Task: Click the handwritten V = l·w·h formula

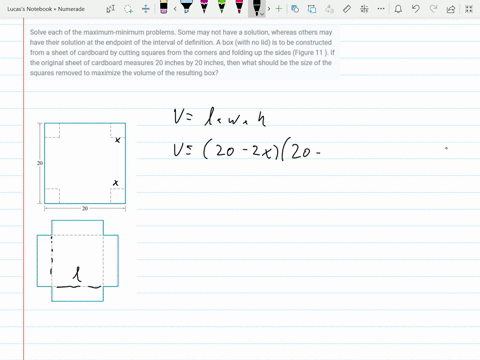Action: 220,117
